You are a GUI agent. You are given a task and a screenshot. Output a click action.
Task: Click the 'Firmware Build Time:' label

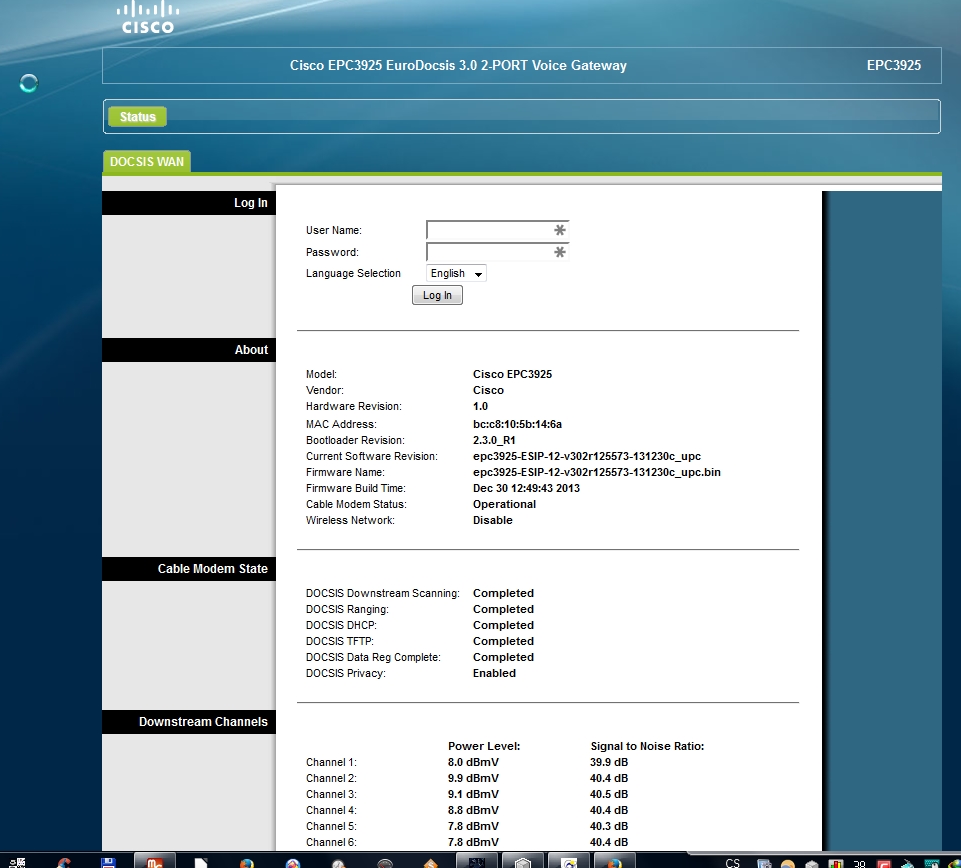click(355, 488)
